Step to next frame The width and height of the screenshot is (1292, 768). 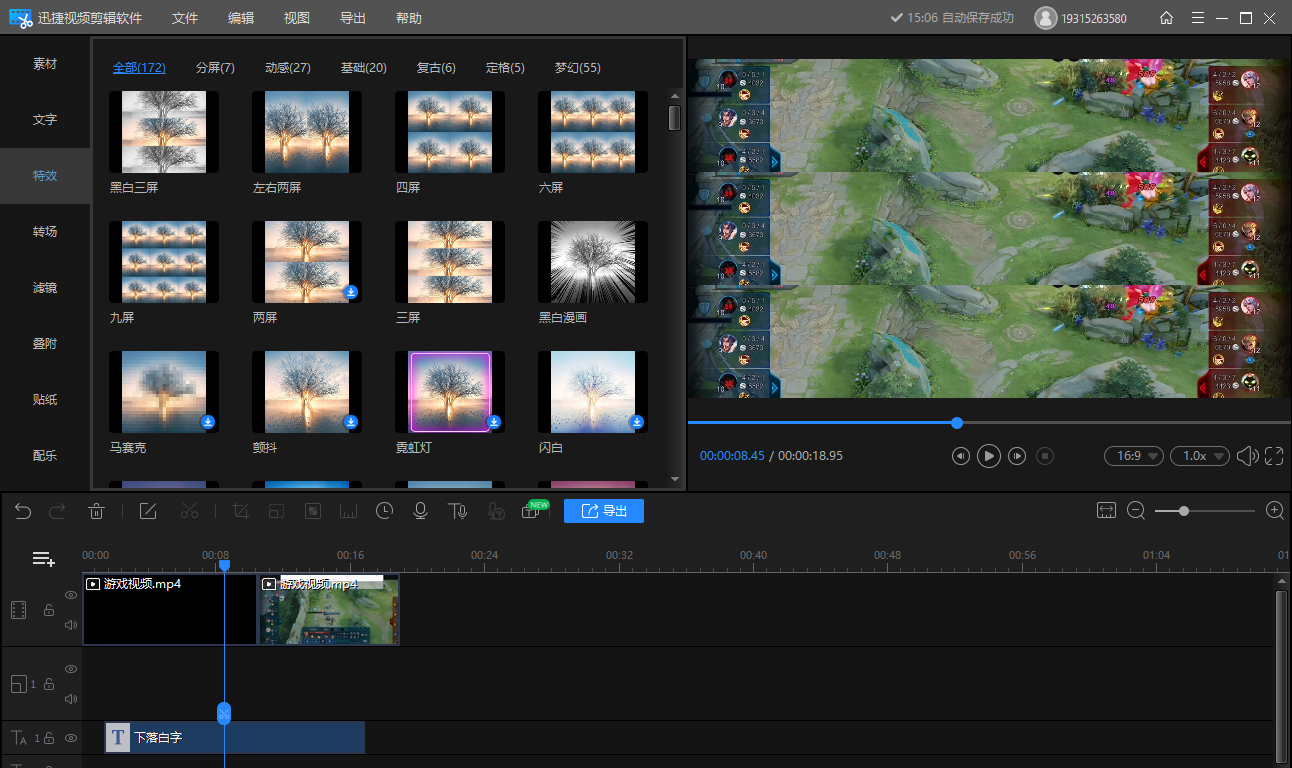tap(1017, 456)
